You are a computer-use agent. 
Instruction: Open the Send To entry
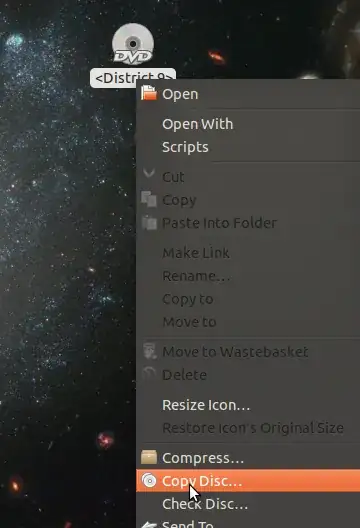pyautogui.click(x=248, y=523)
